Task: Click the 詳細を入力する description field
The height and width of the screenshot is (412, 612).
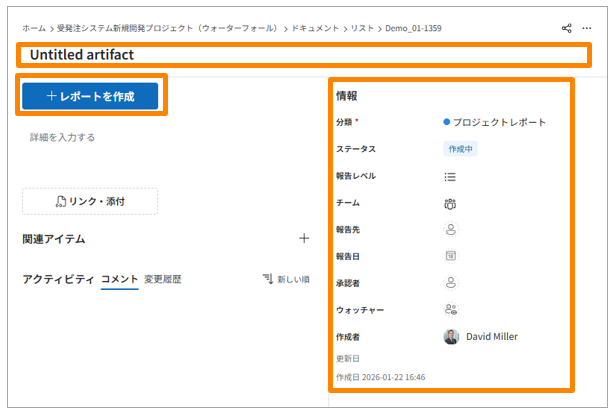Action: point(63,137)
